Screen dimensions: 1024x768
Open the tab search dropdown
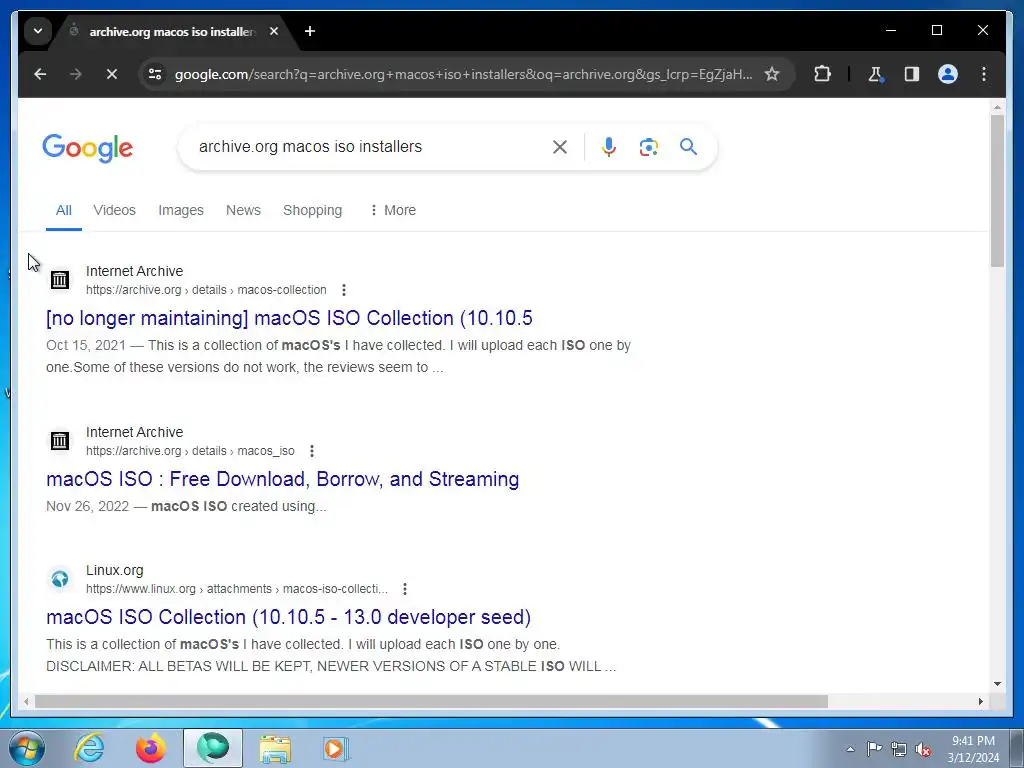point(38,31)
